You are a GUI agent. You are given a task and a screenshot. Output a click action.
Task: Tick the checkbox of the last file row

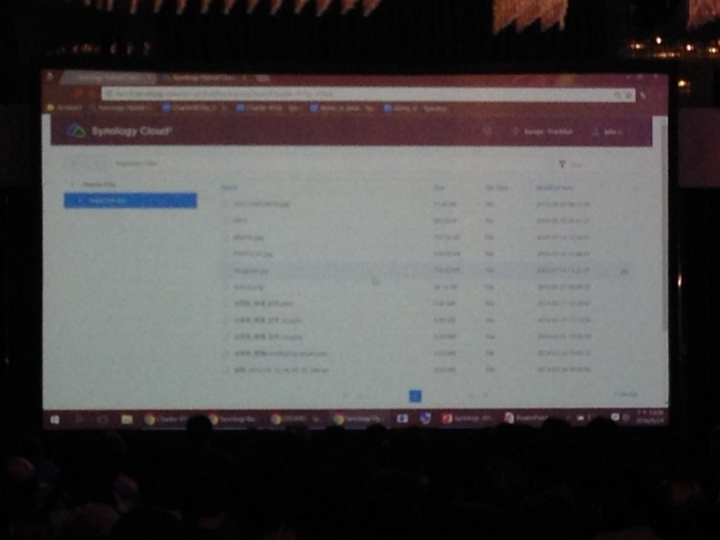click(225, 370)
